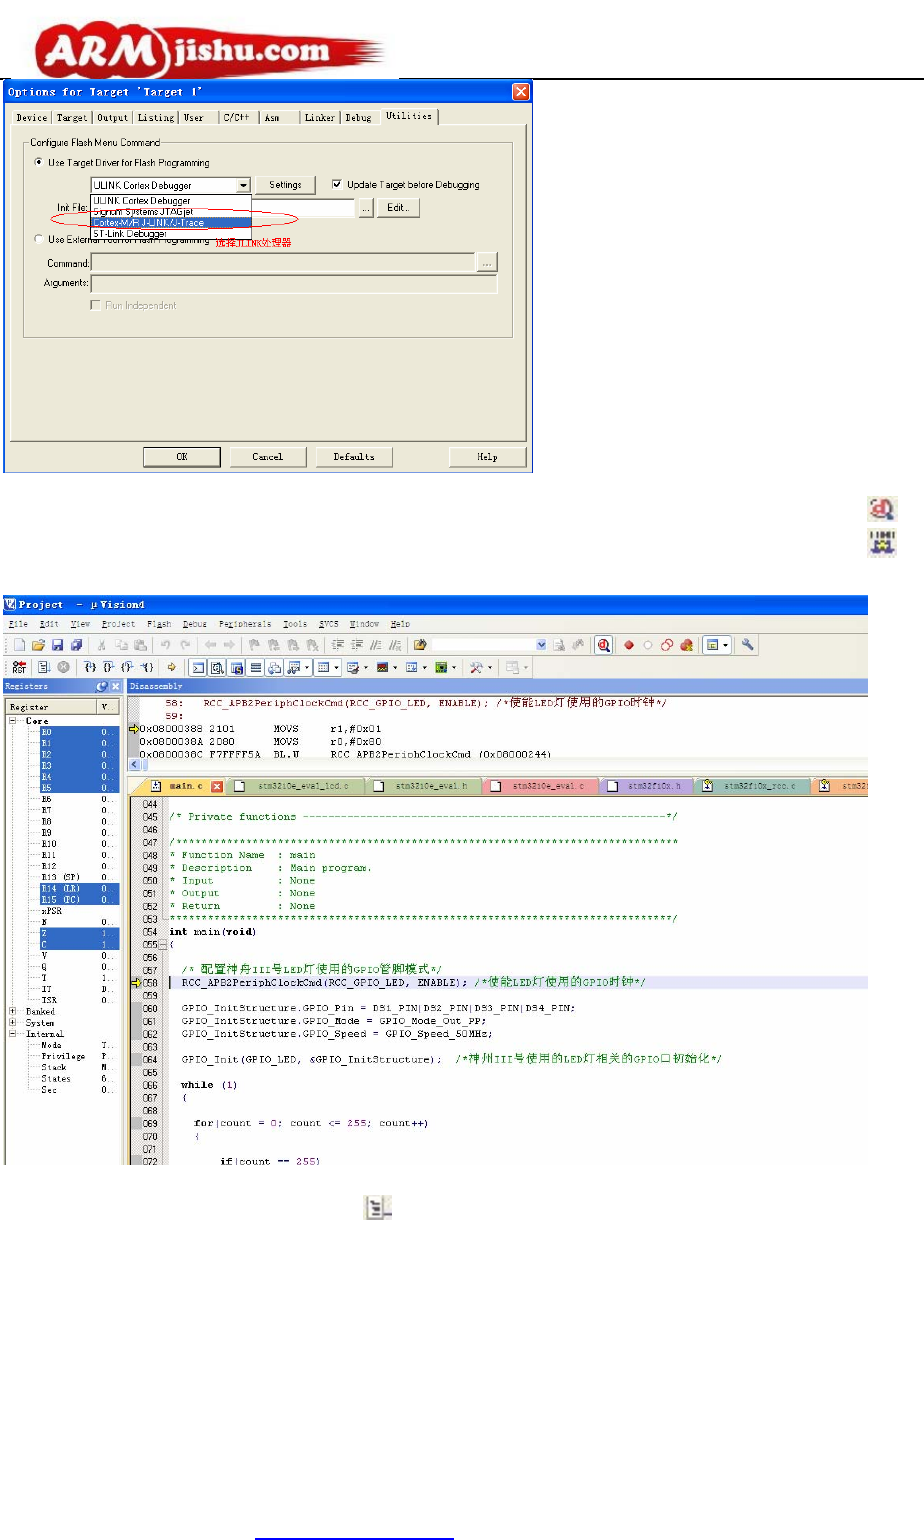Click the Settings button
The width and height of the screenshot is (924, 1540).
click(285, 185)
